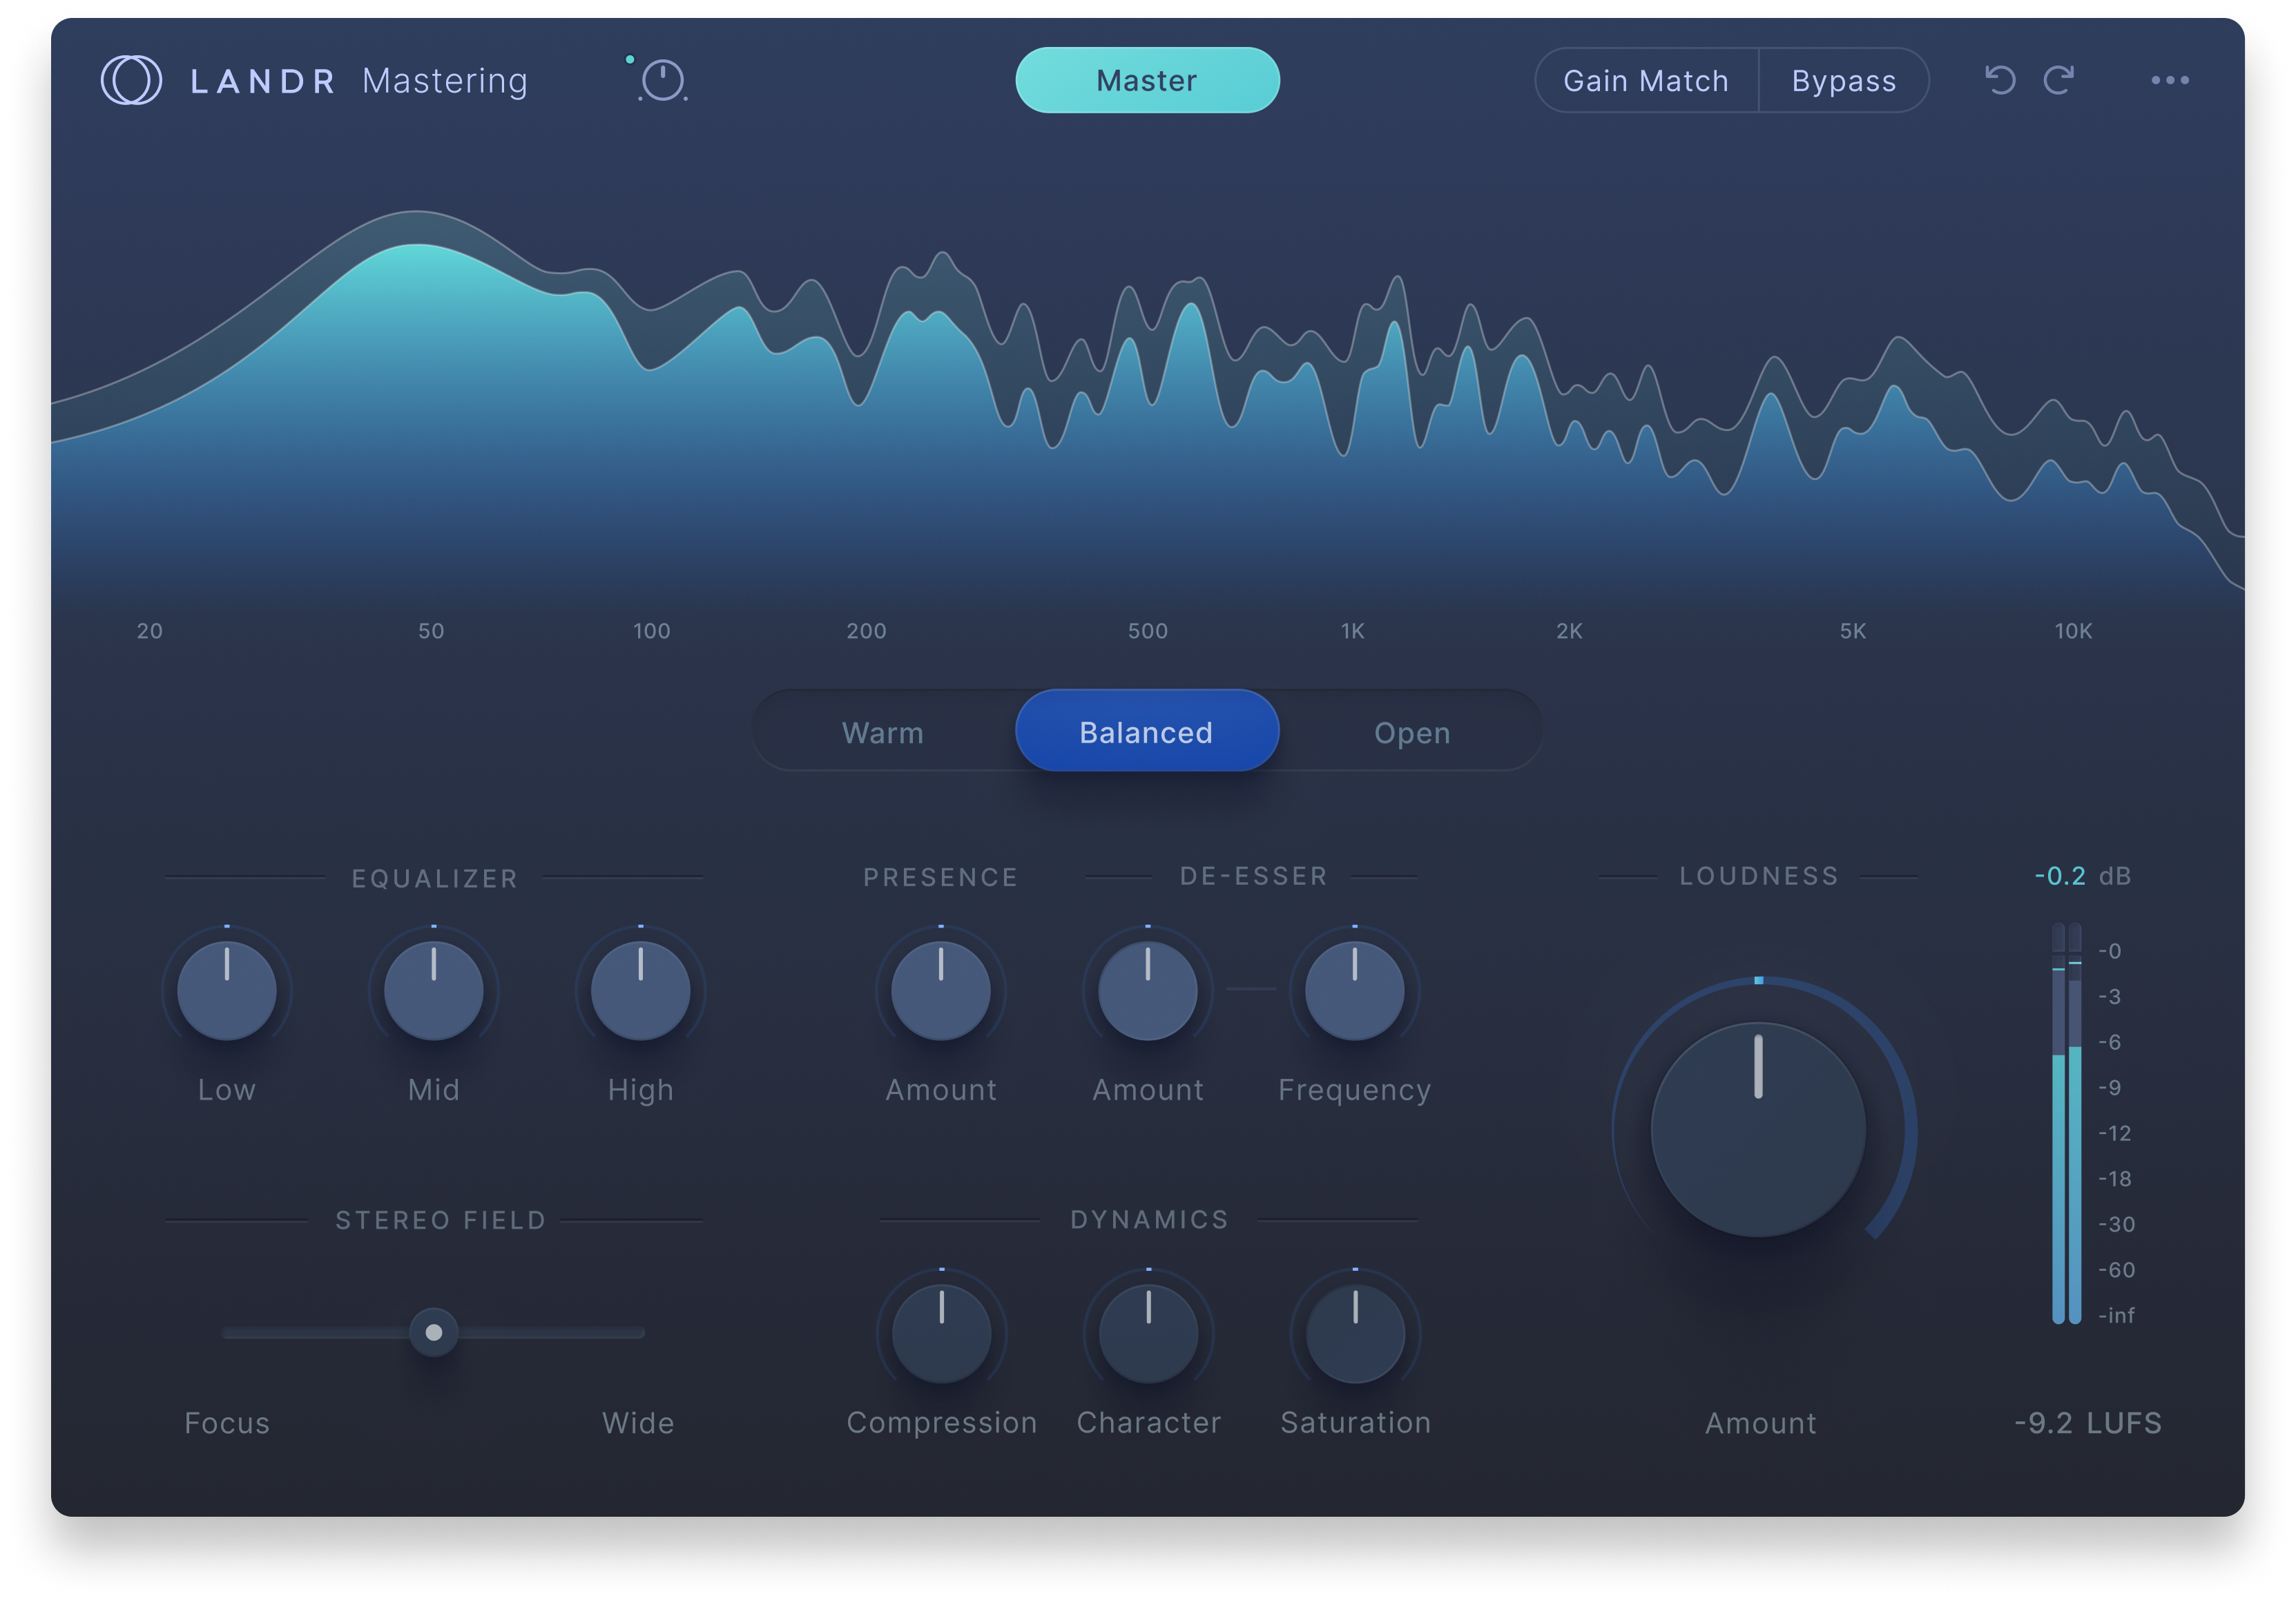Click the Stereo Field slider handle
The height and width of the screenshot is (1601, 2296).
[434, 1332]
